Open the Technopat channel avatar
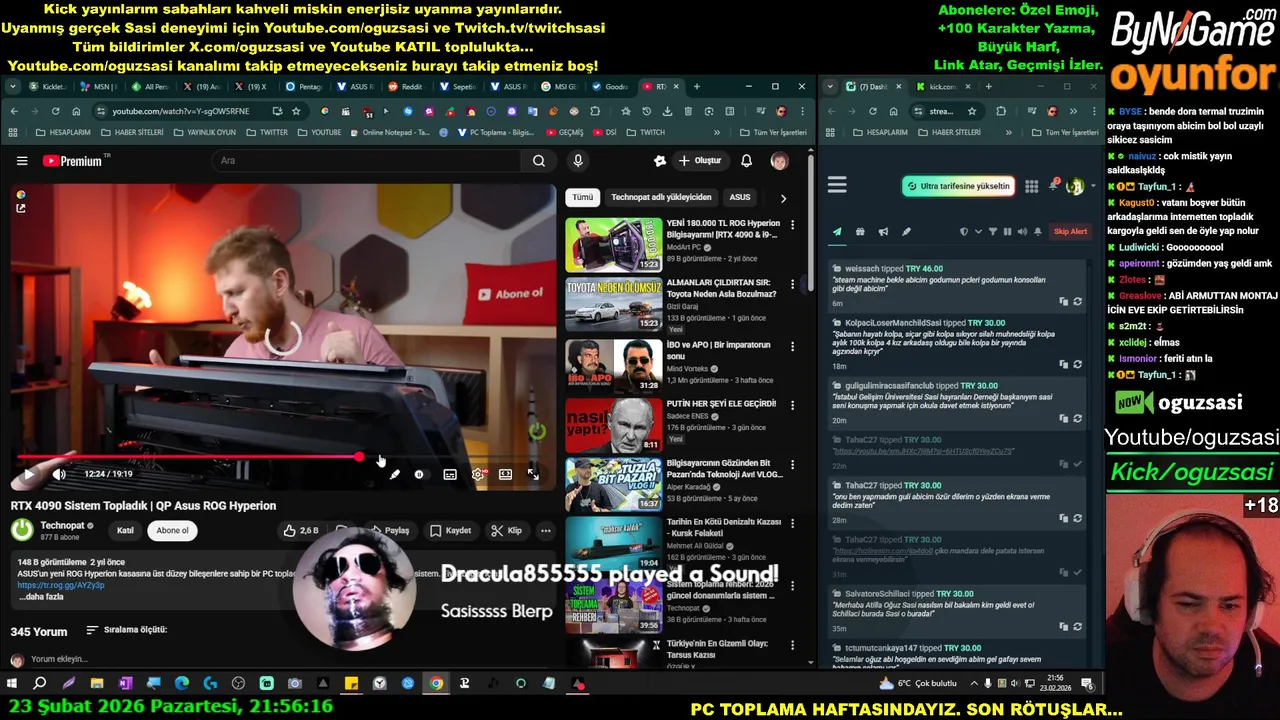This screenshot has width=1280, height=720. 22,530
